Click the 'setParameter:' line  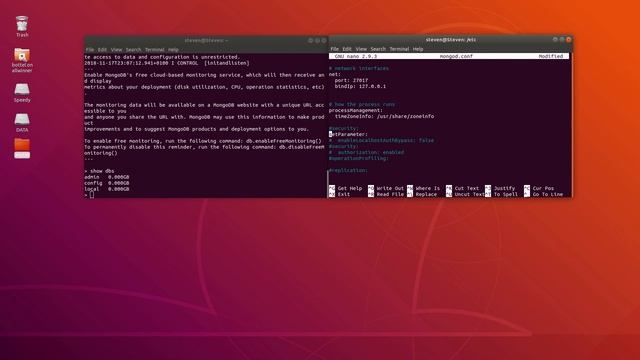[x=348, y=134]
